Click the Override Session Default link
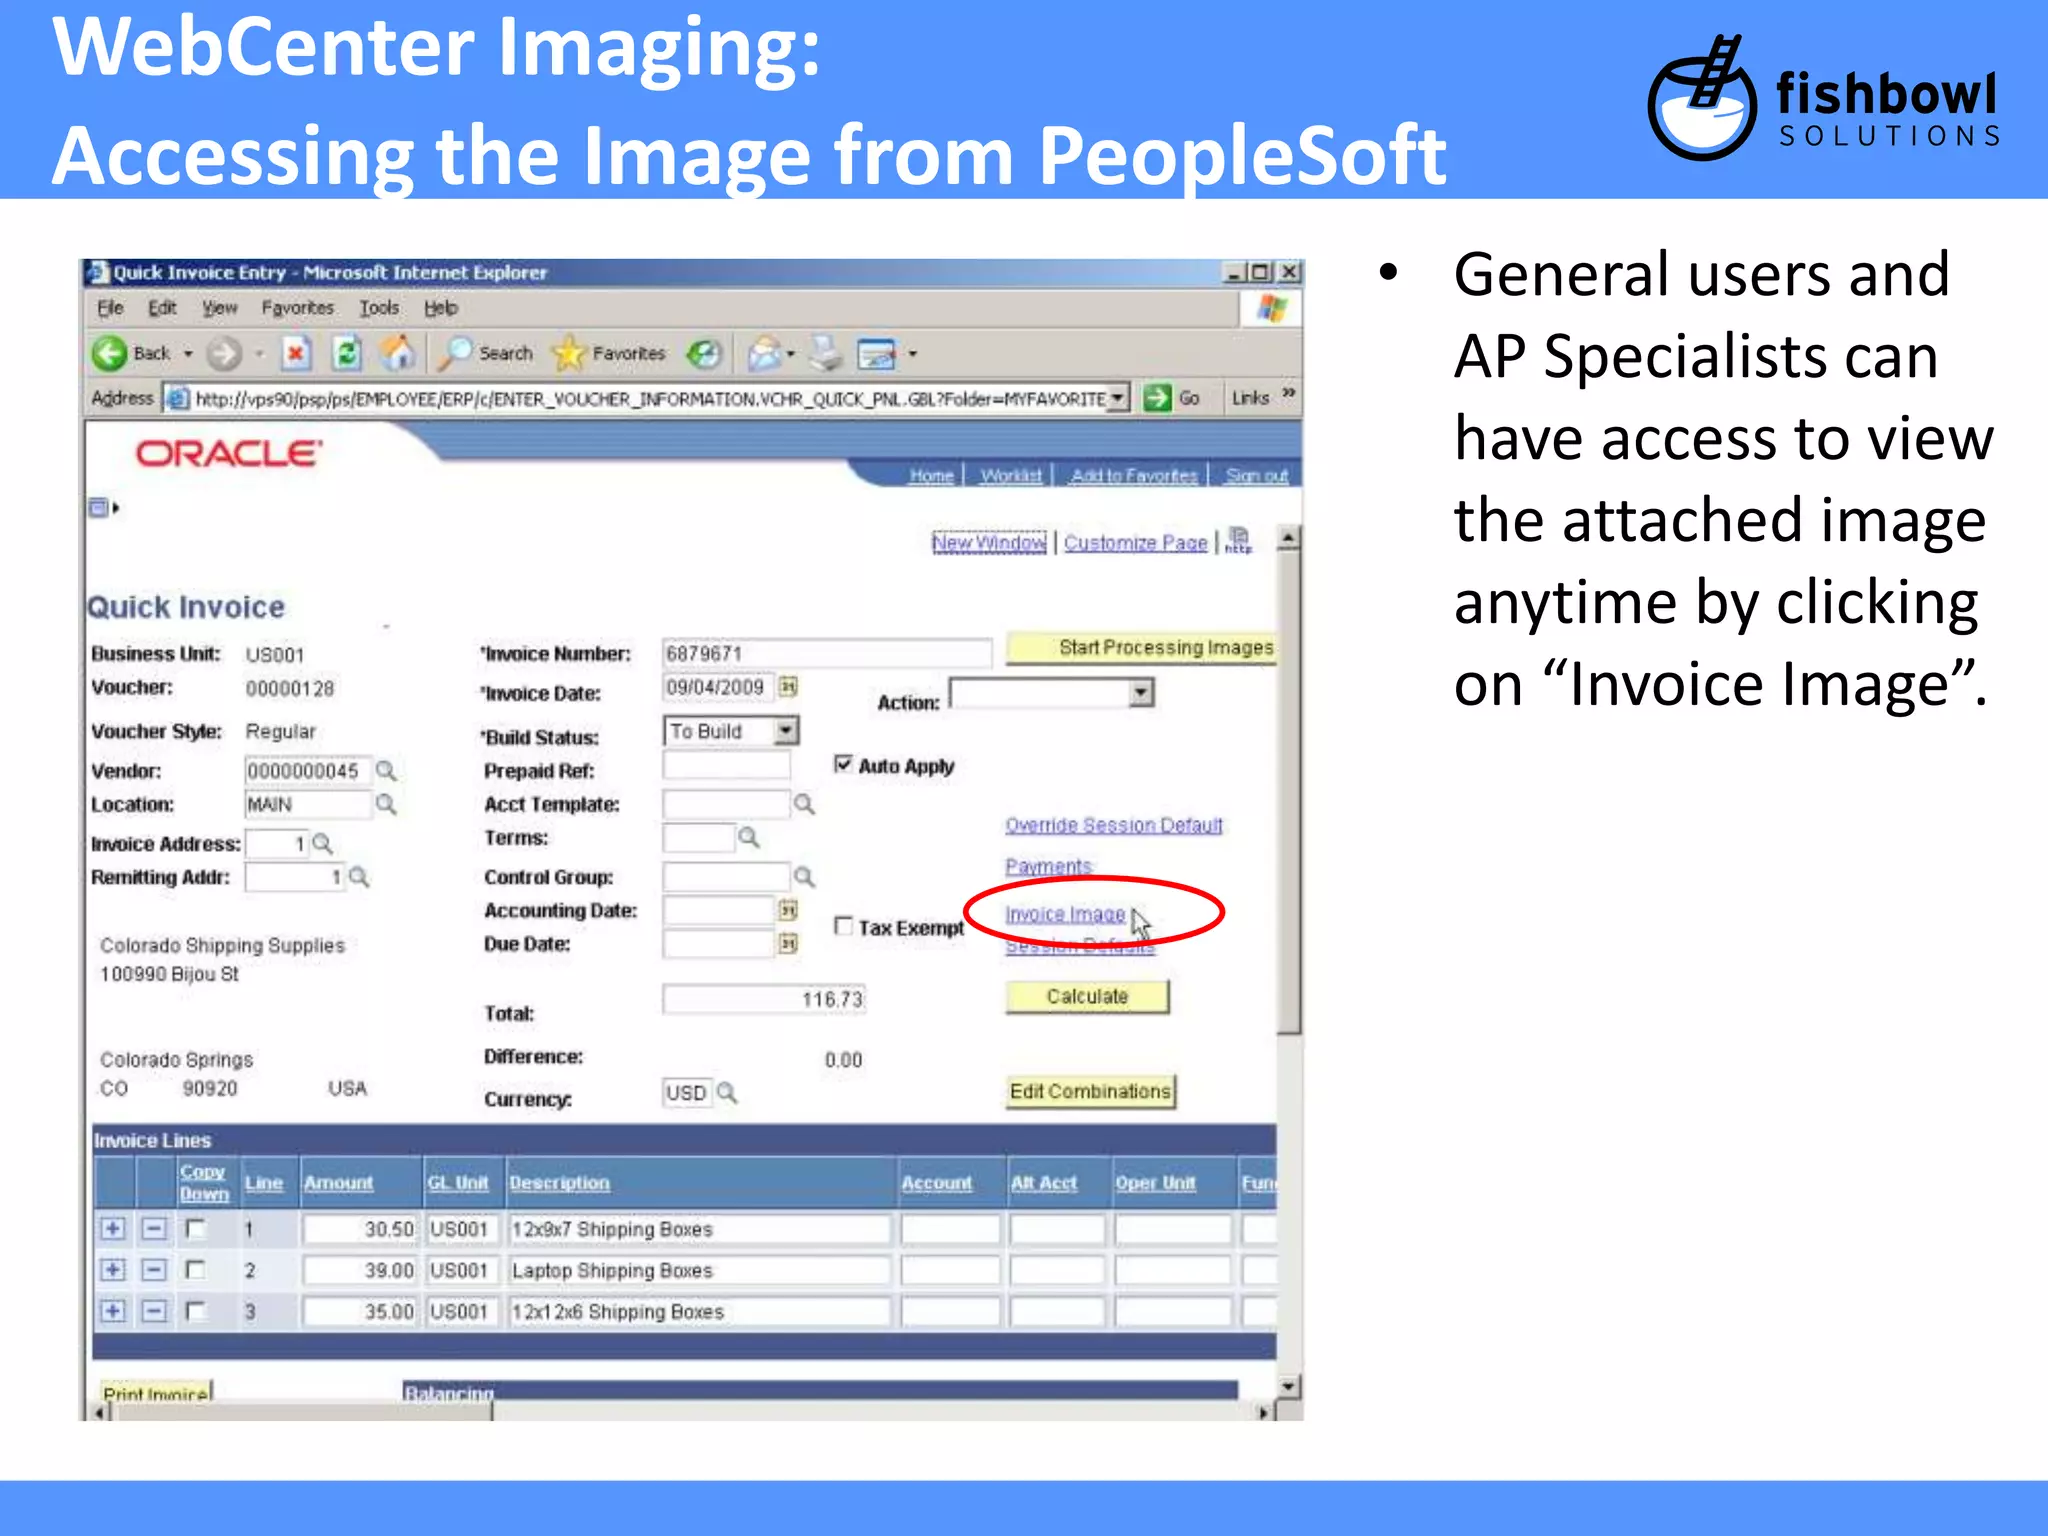The image size is (2048, 1536). (x=1114, y=825)
